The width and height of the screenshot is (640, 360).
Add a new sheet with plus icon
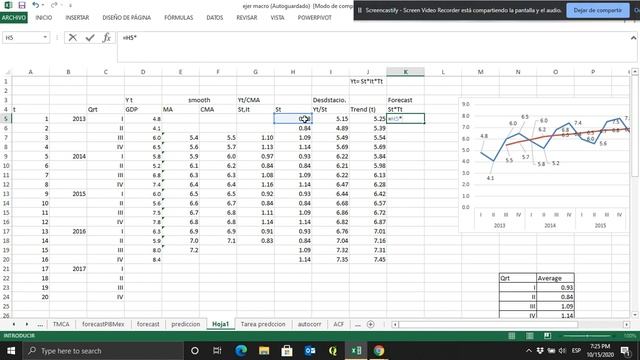pos(371,324)
